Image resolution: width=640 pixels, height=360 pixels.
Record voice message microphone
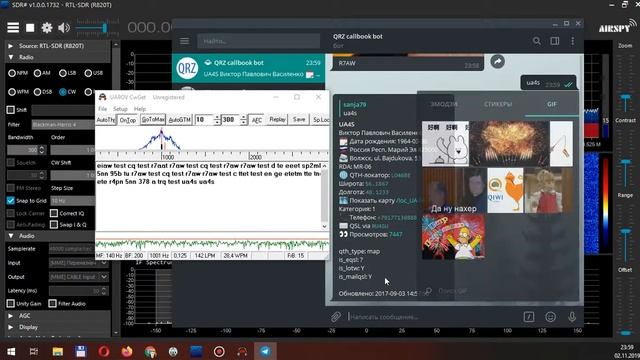point(572,317)
